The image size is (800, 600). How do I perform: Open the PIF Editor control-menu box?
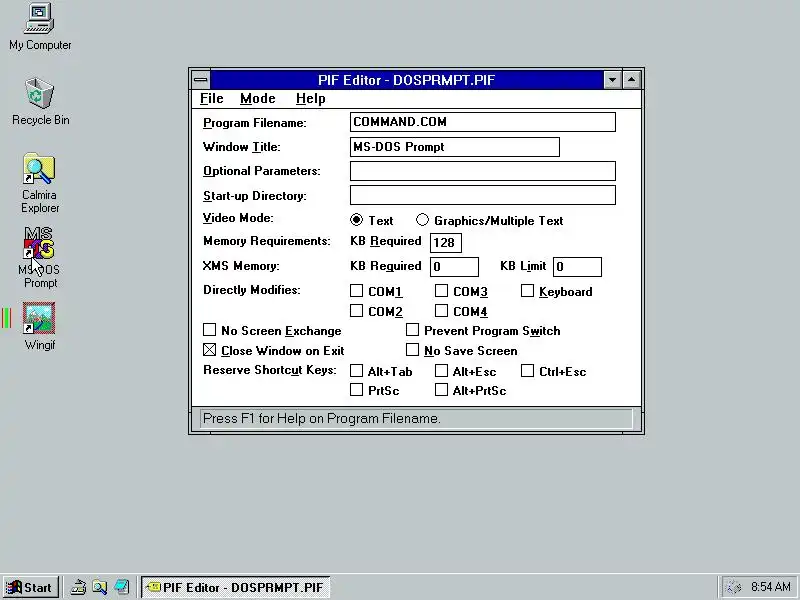(x=201, y=80)
